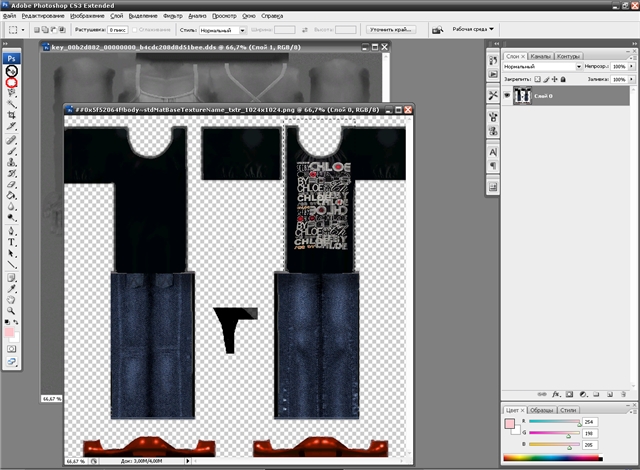Open the layer blend mode dropdown
The image size is (640, 470).
click(540, 67)
